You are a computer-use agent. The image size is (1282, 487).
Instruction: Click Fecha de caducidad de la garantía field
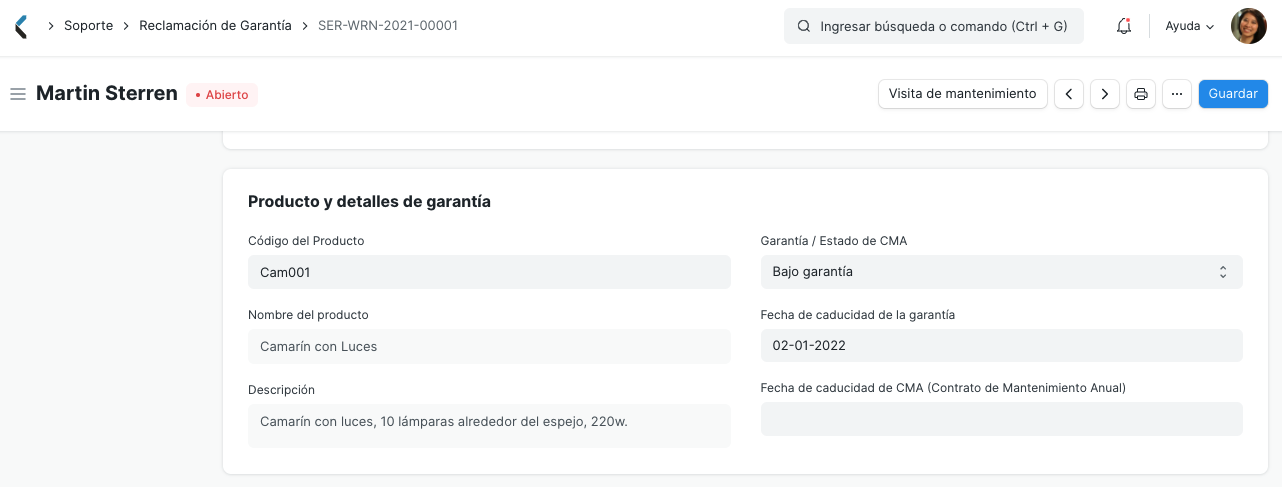[x=1001, y=346]
